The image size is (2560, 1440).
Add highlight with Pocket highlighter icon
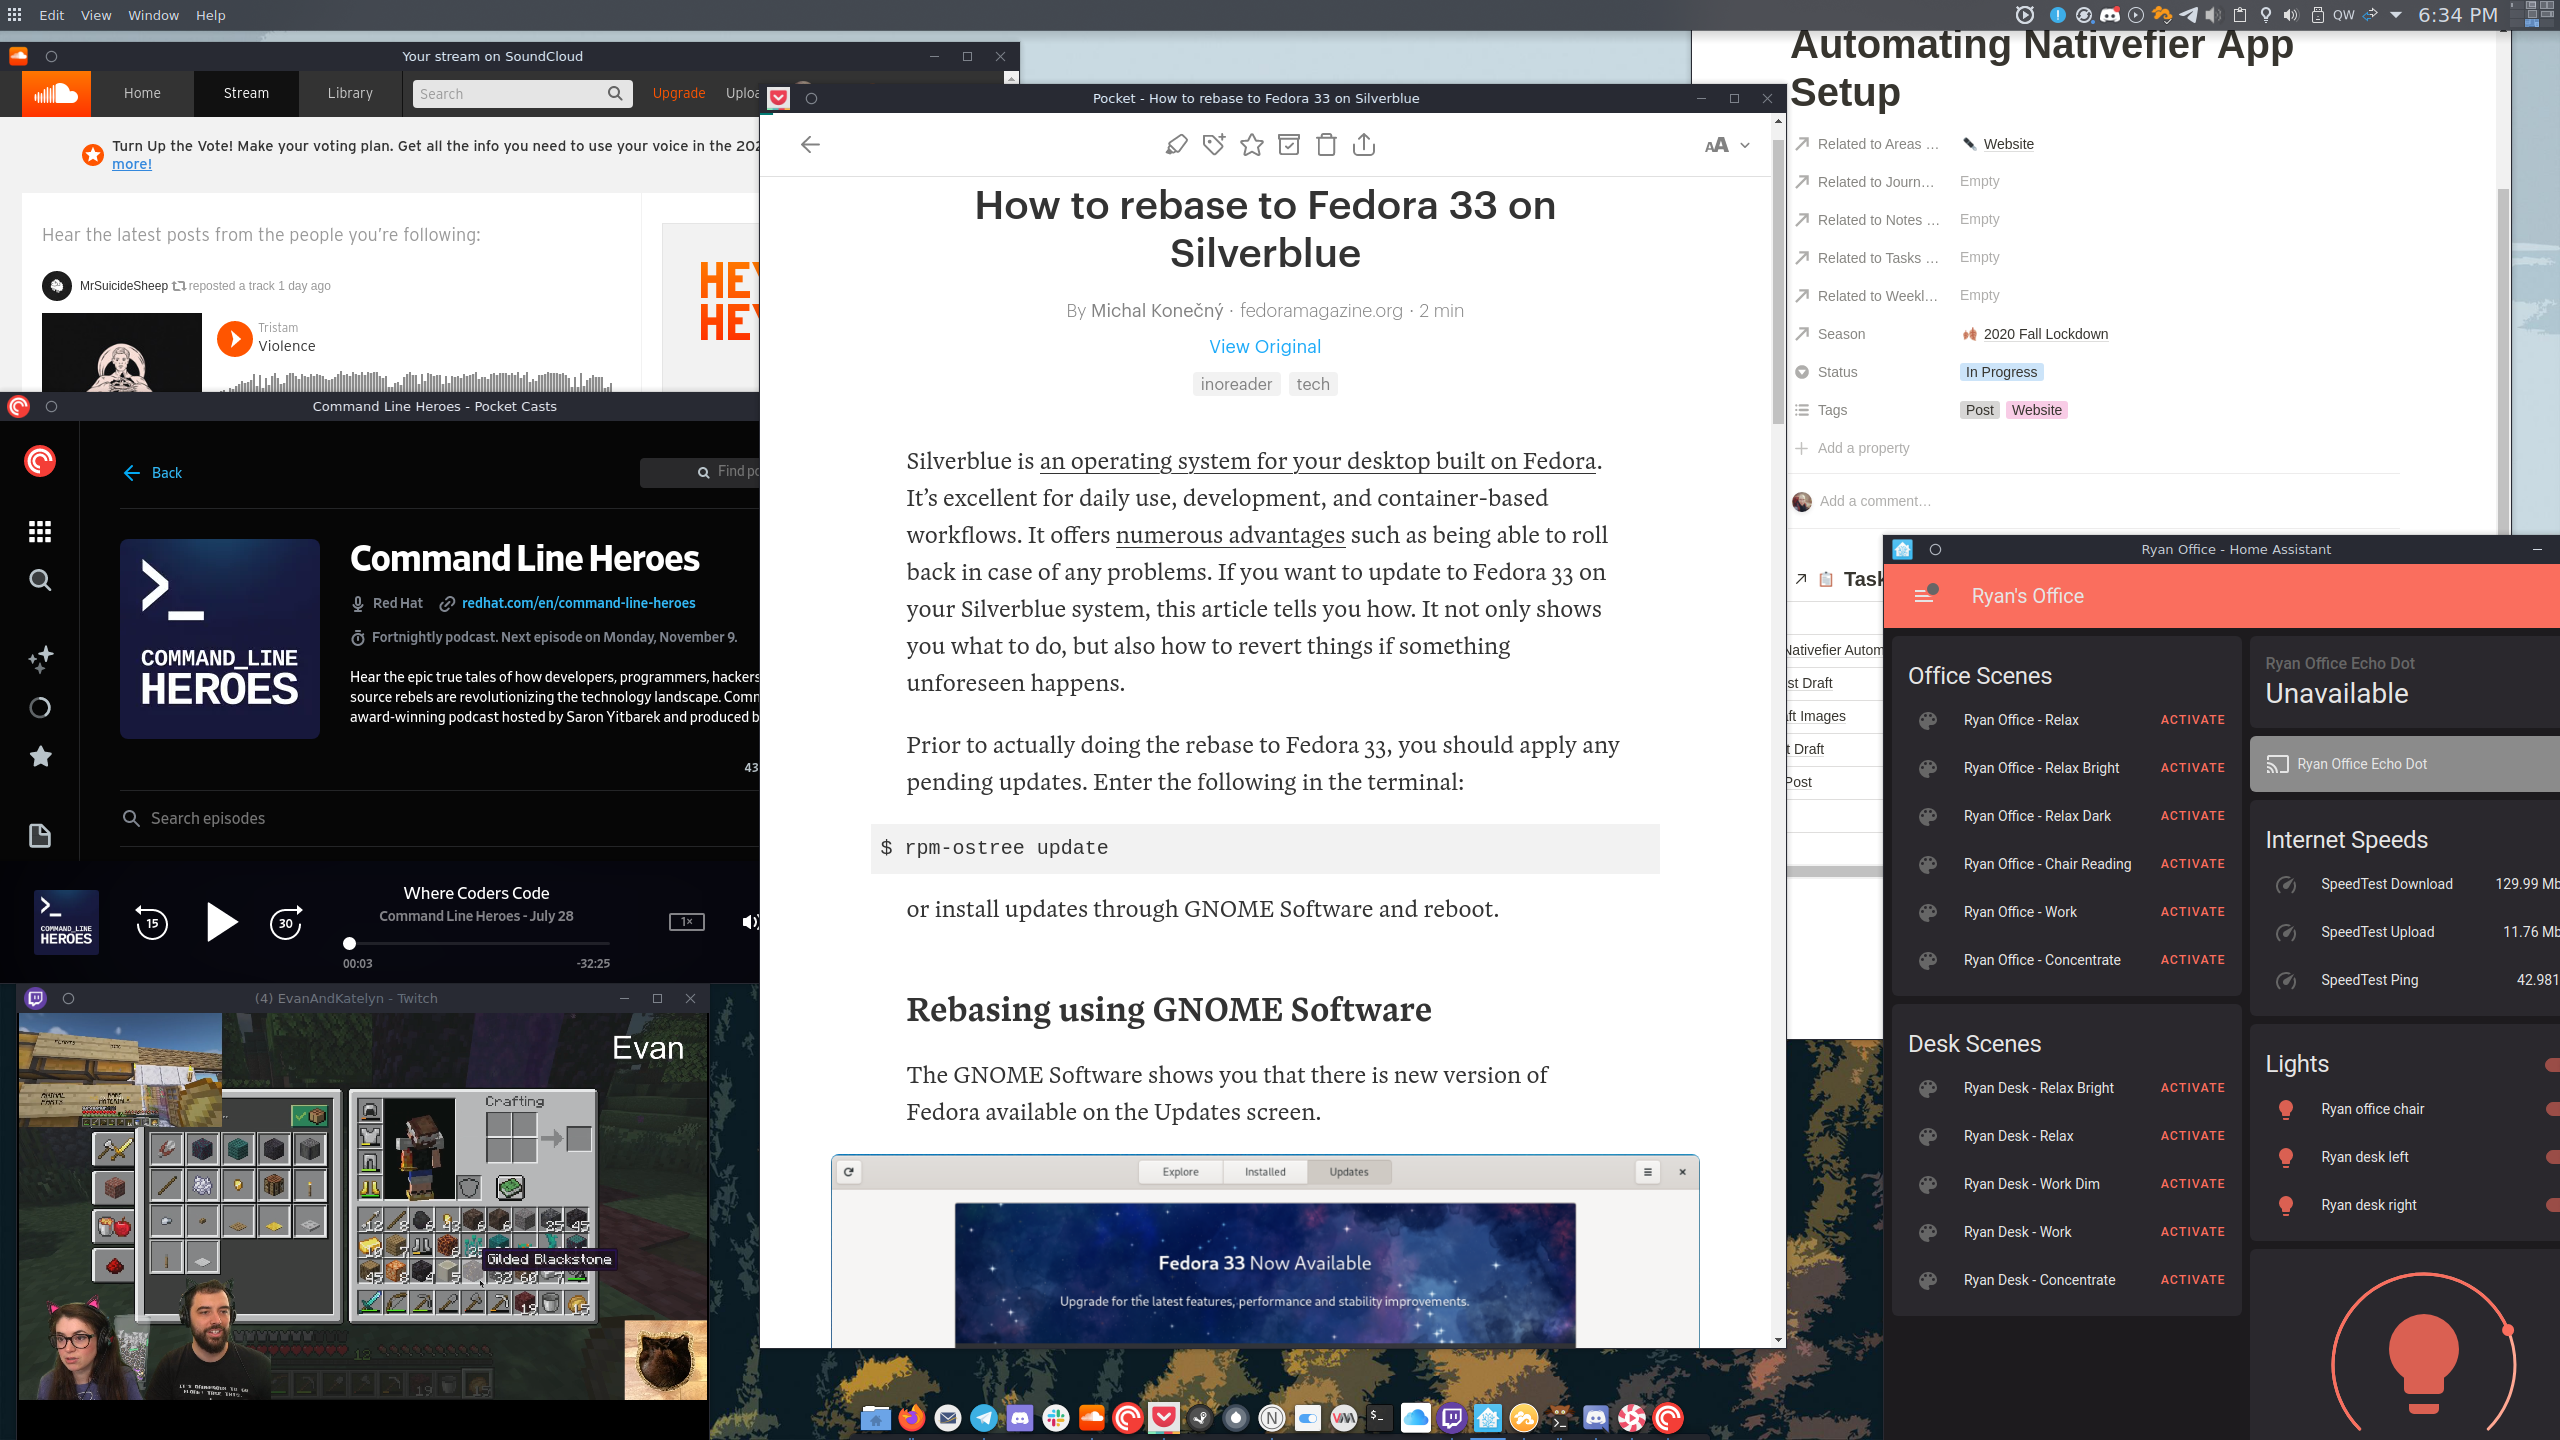(x=1176, y=145)
